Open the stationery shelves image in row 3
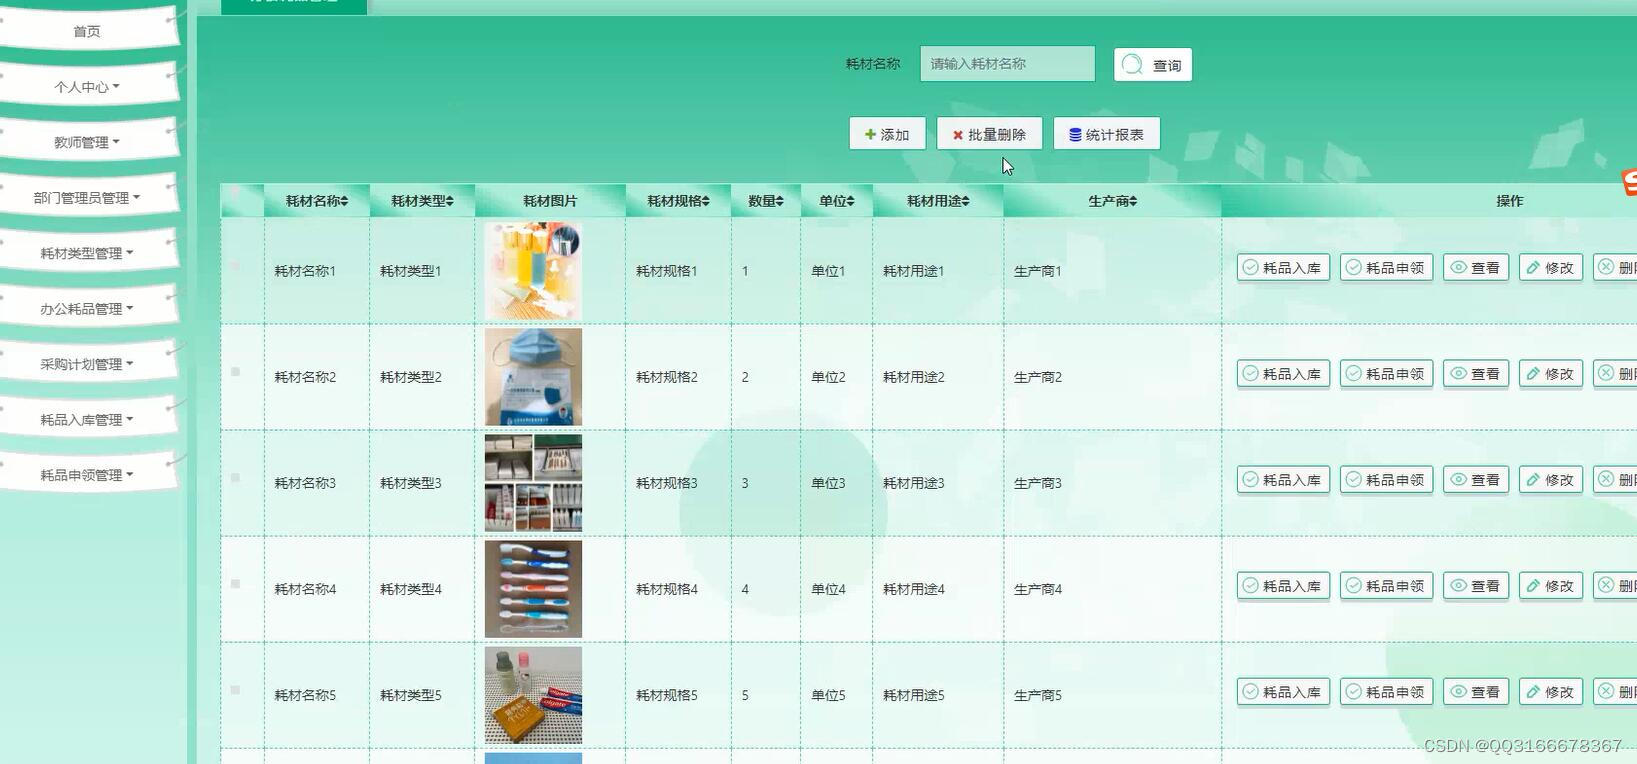 [x=533, y=483]
